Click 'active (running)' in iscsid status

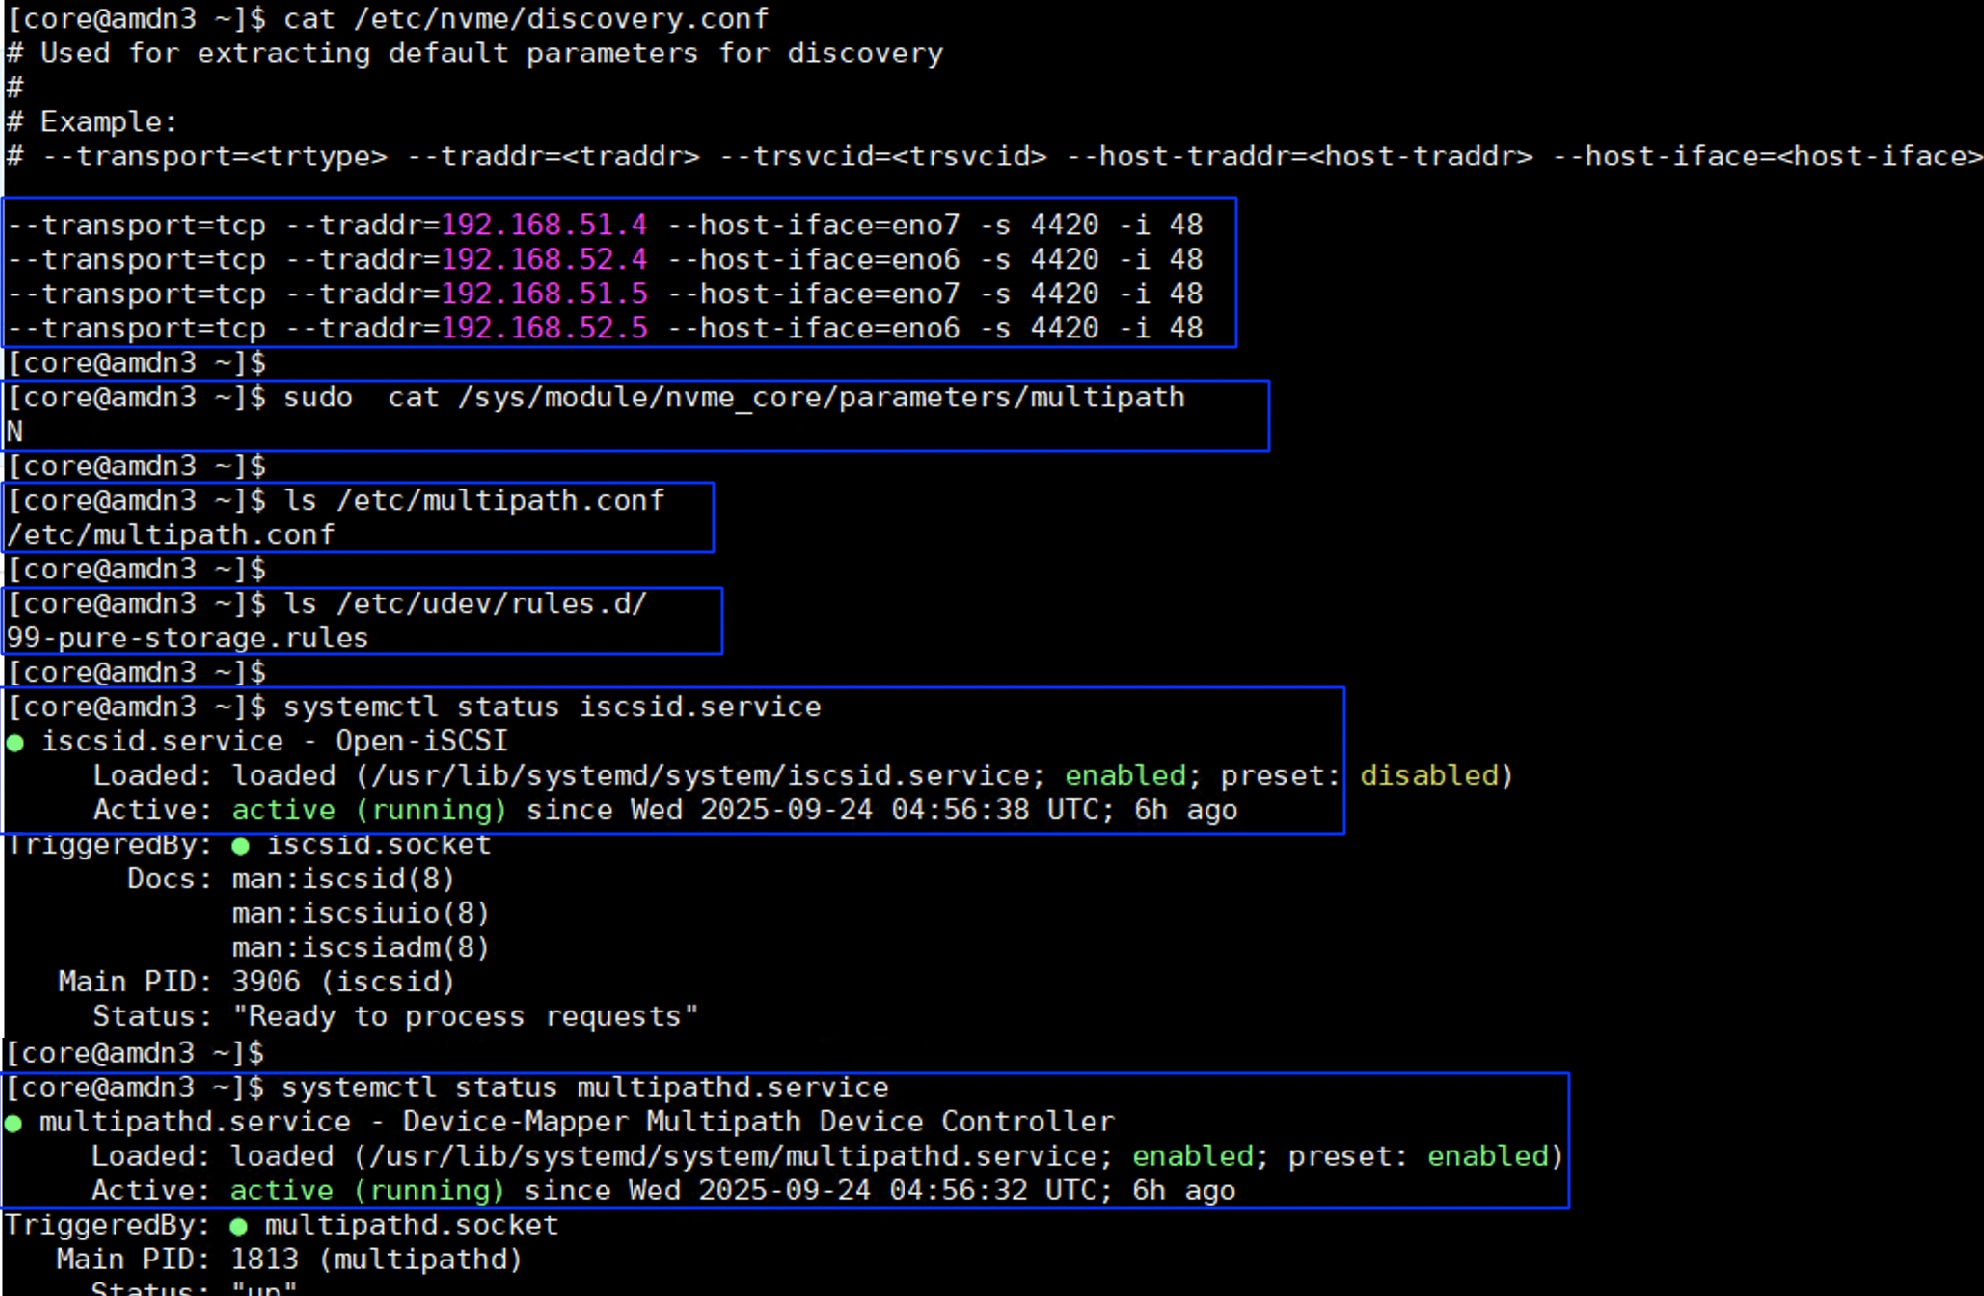[x=369, y=810]
